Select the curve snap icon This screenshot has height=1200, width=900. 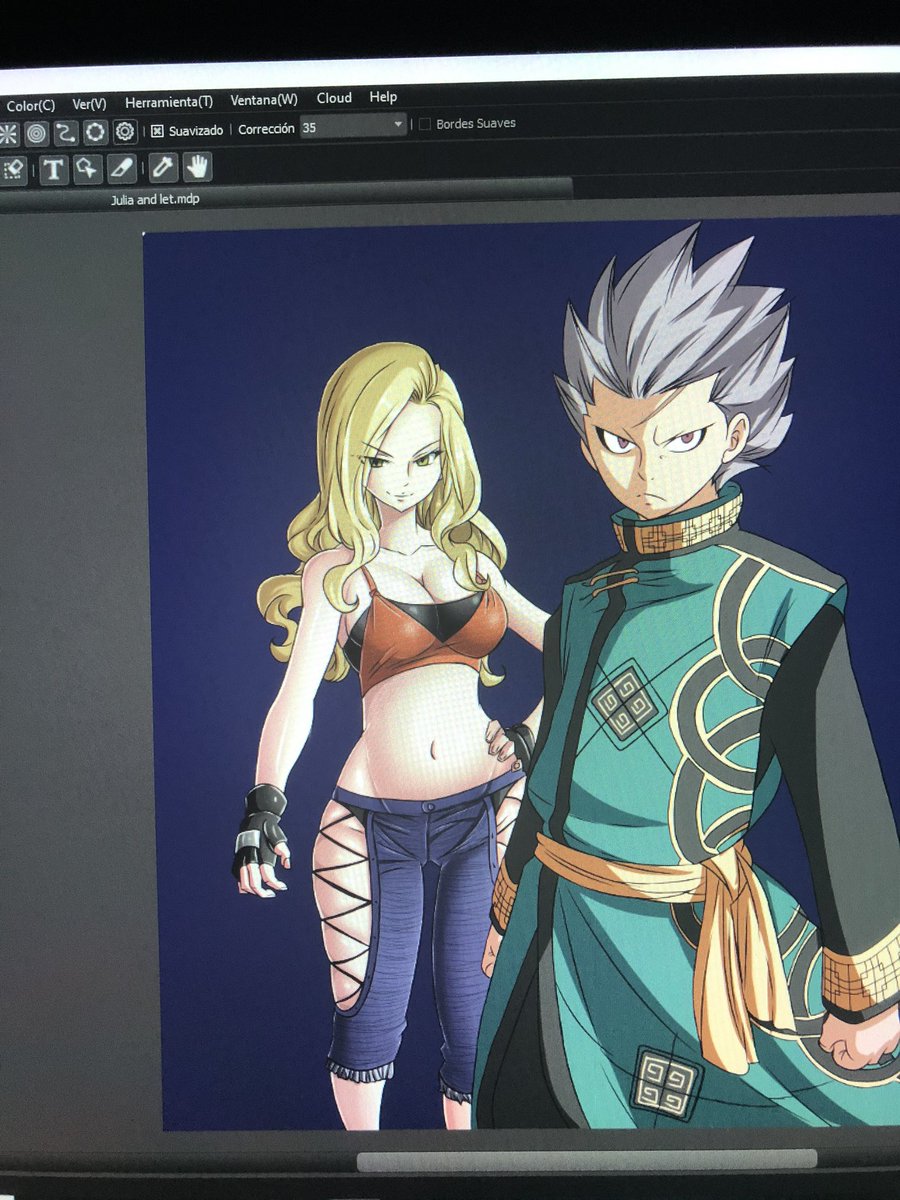pyautogui.click(x=66, y=132)
